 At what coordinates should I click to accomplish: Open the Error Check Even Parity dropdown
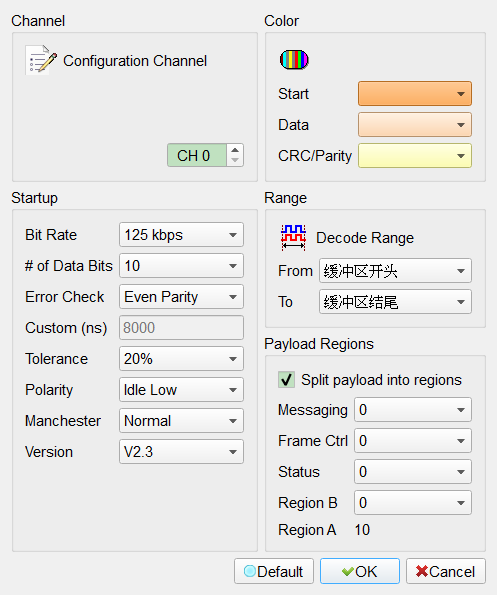(x=181, y=297)
